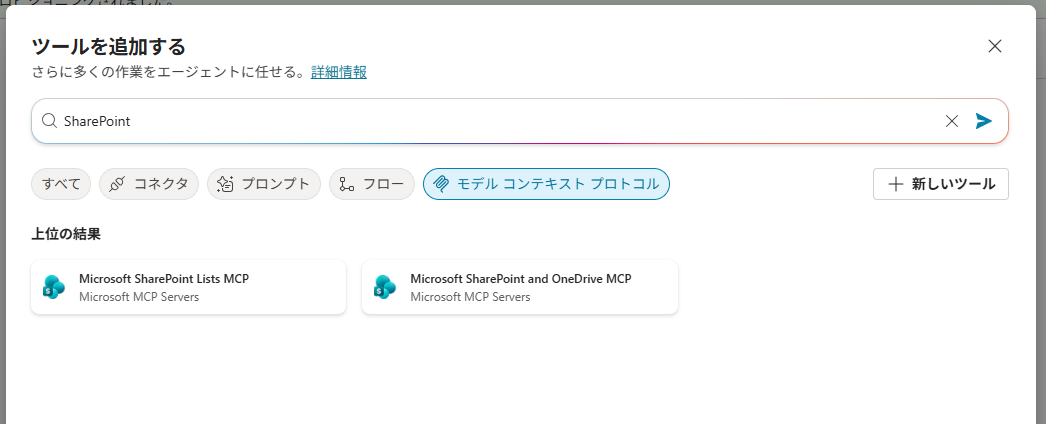
Task: Clear the SharePoint search text
Action: (x=952, y=121)
